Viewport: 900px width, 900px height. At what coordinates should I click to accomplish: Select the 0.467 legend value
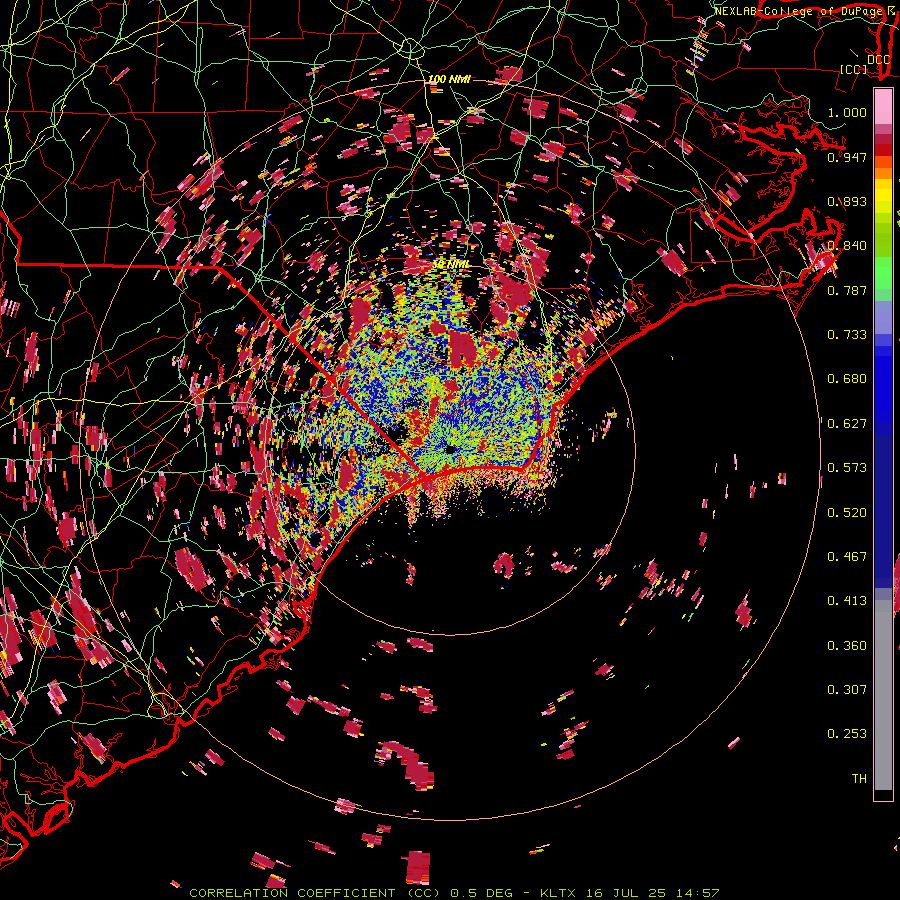(x=847, y=557)
